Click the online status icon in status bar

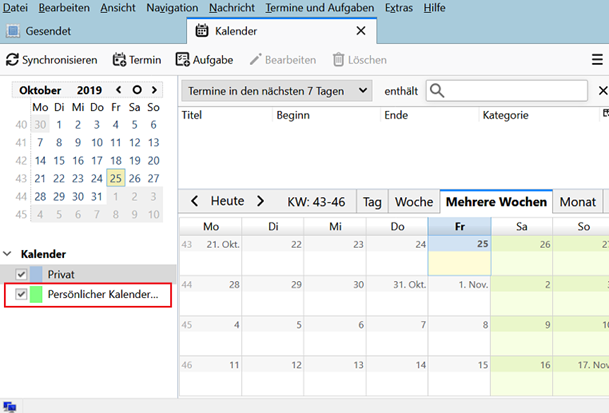pos(9,406)
